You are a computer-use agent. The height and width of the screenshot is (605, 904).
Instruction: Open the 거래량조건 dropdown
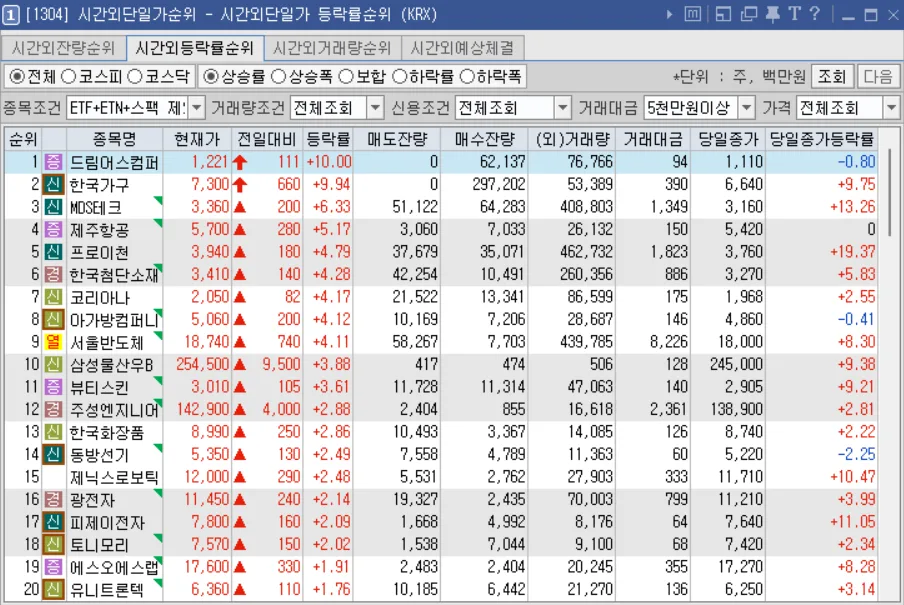pyautogui.click(x=375, y=108)
